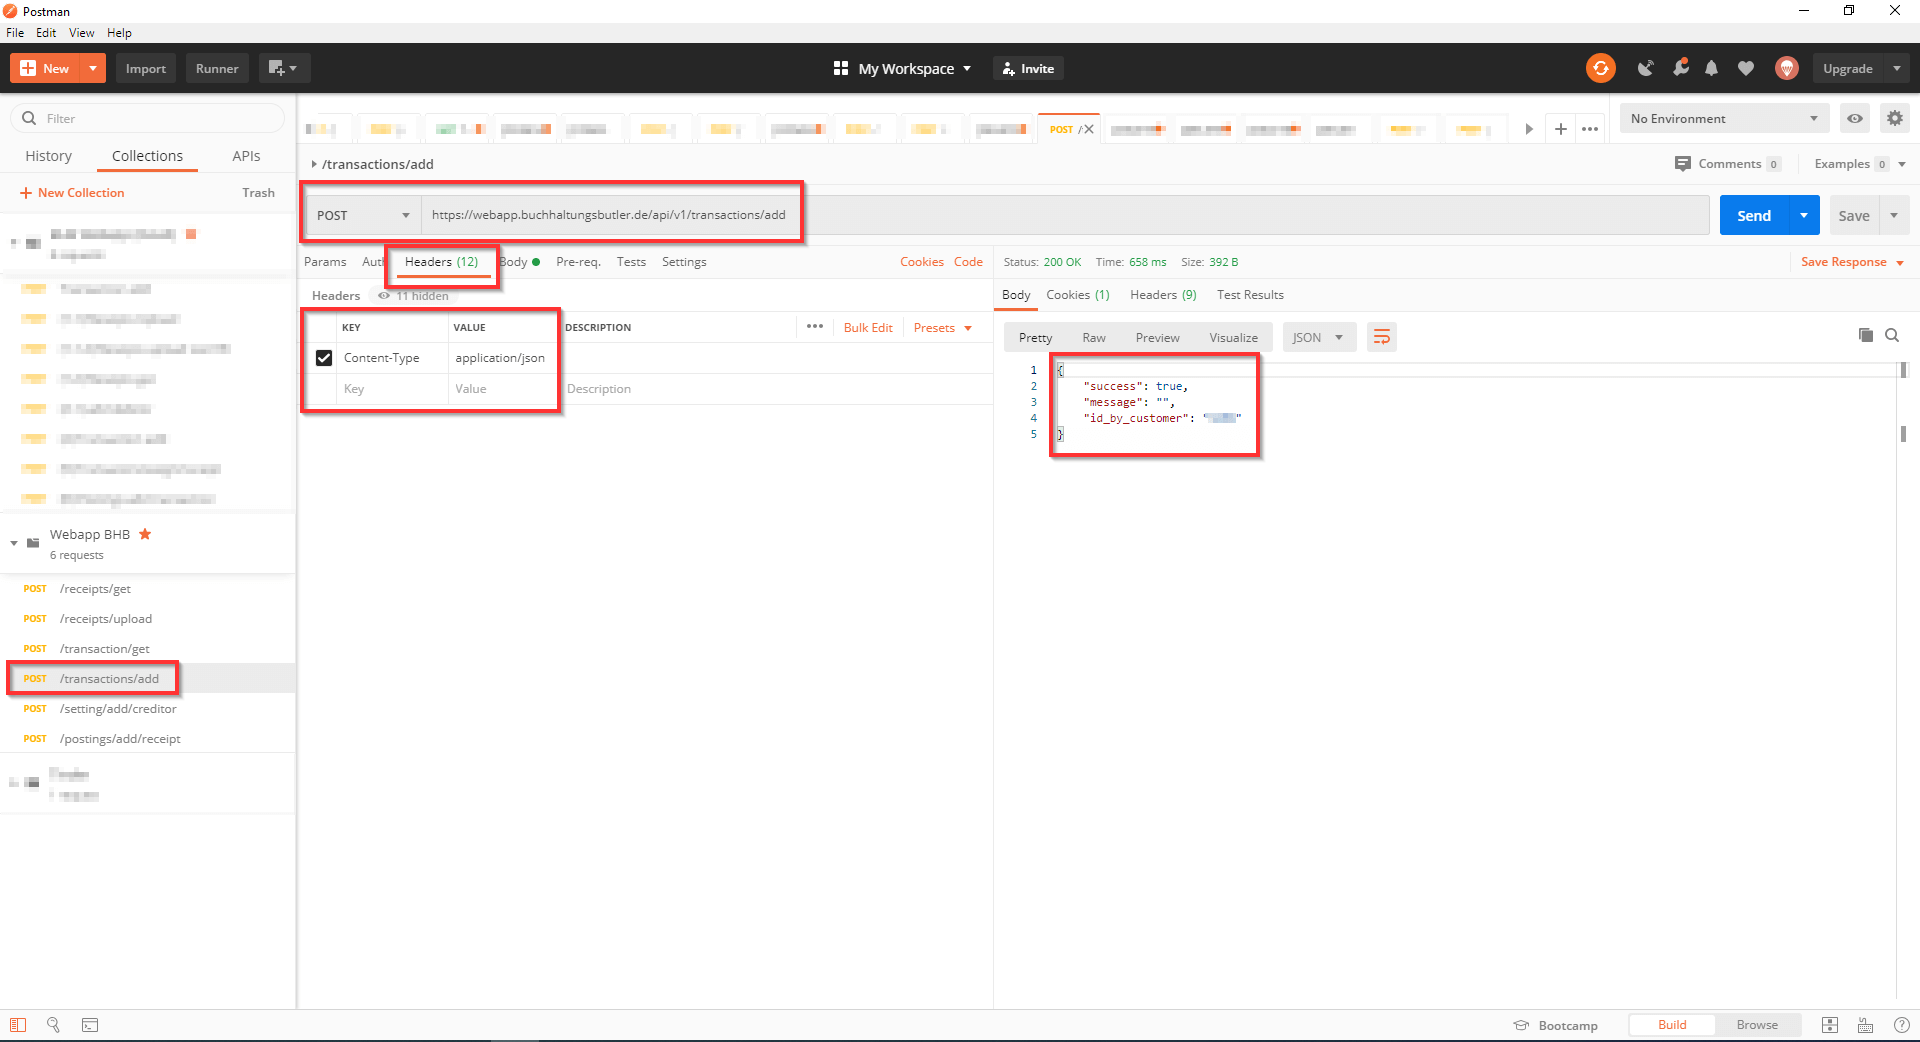
Task: Open the Cookies tab in response pane
Action: tap(1077, 295)
